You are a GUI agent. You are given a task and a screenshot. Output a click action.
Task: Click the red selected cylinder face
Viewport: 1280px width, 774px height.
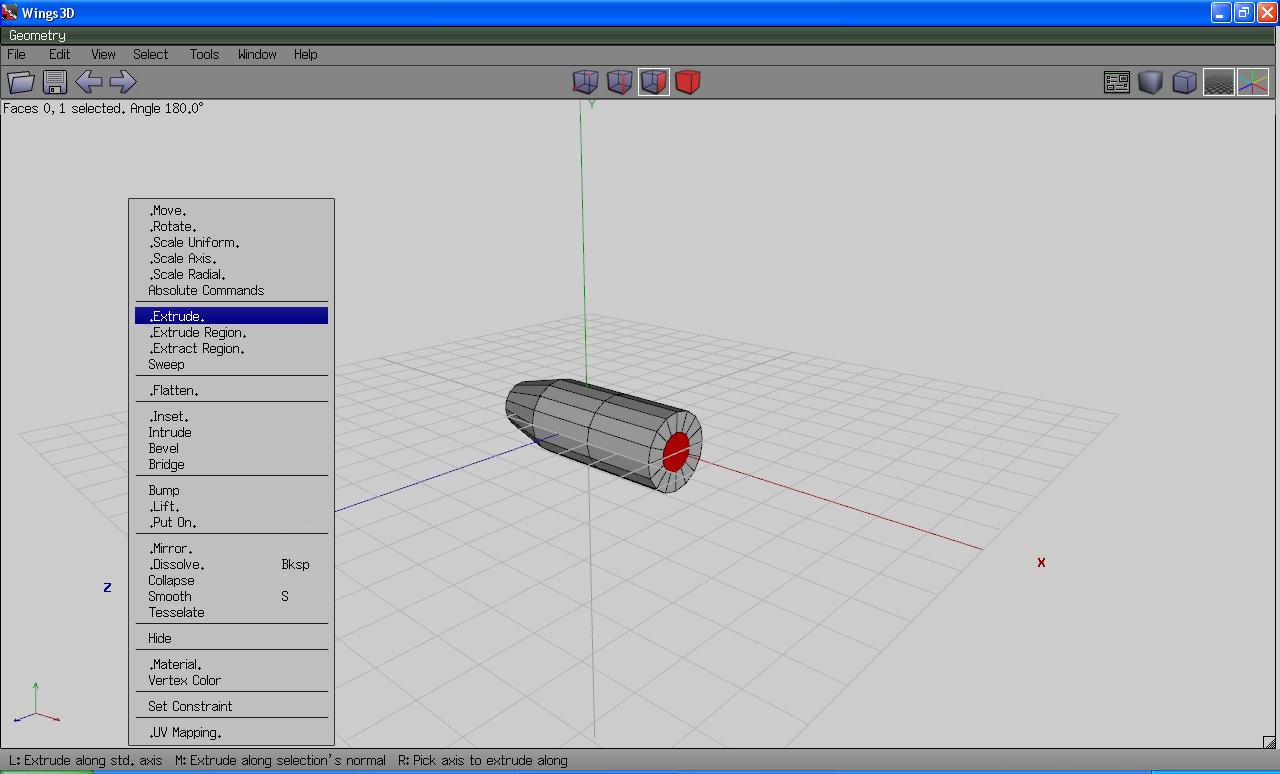point(676,451)
